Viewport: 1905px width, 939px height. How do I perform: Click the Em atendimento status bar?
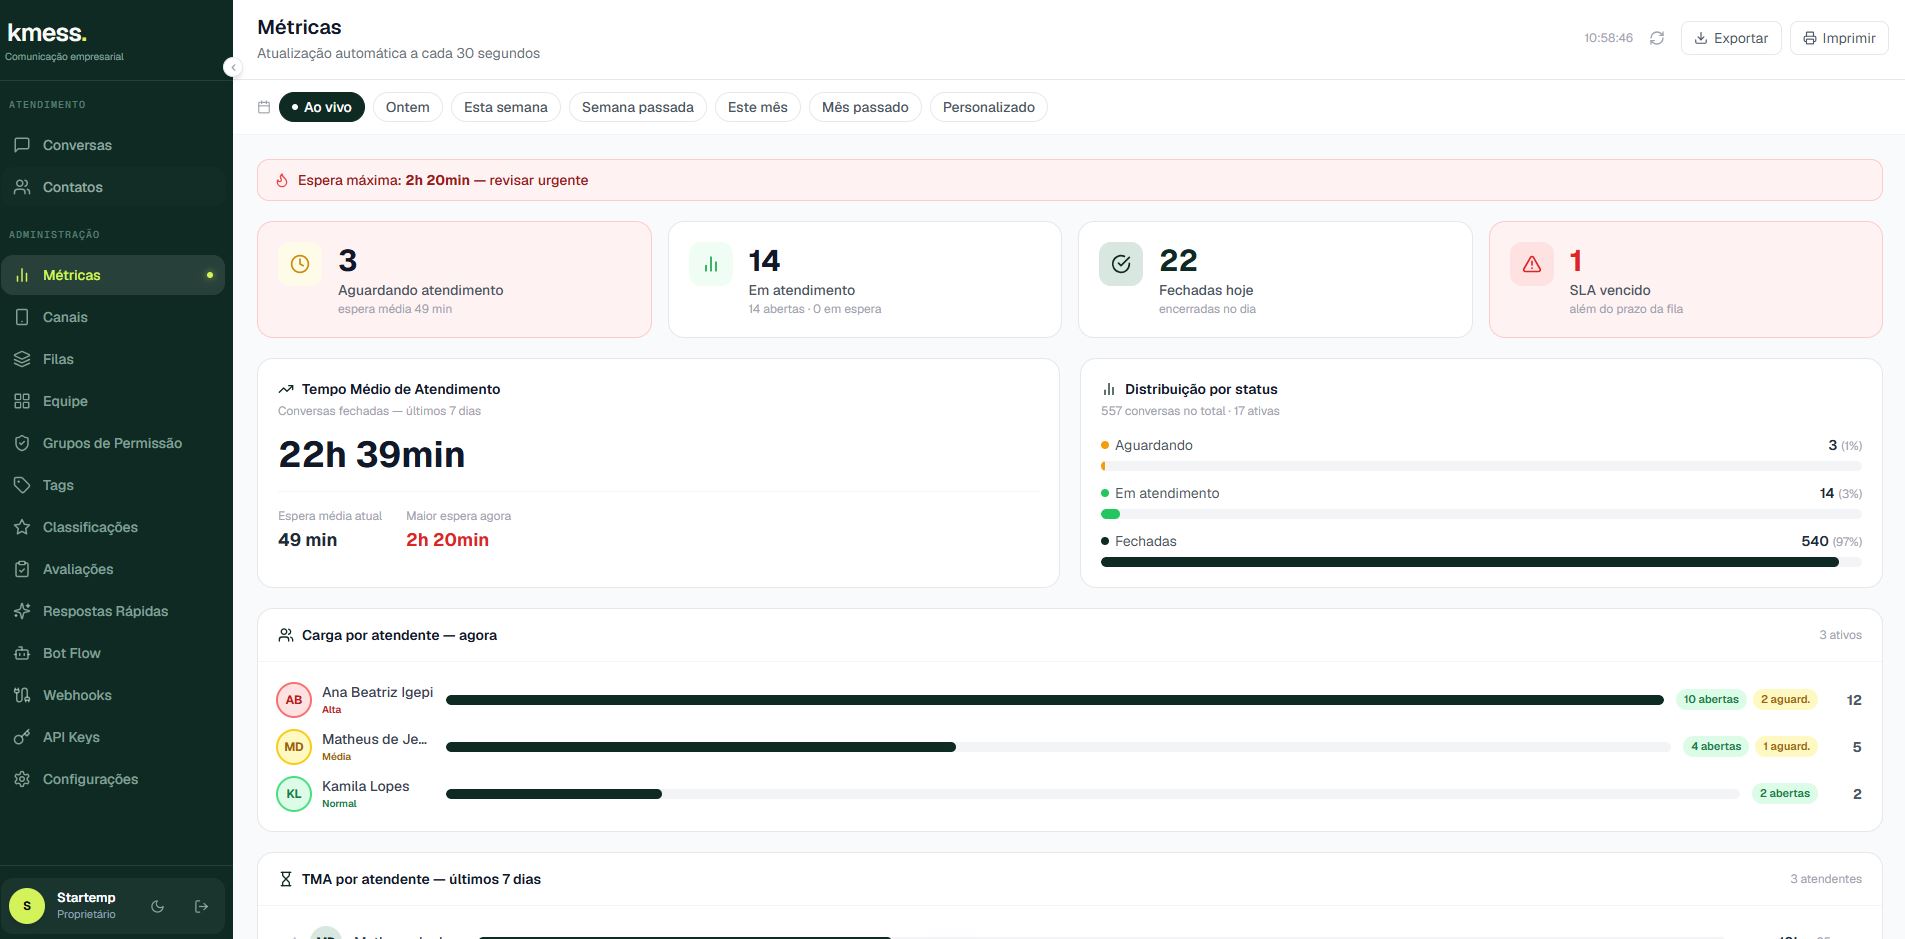point(1481,514)
